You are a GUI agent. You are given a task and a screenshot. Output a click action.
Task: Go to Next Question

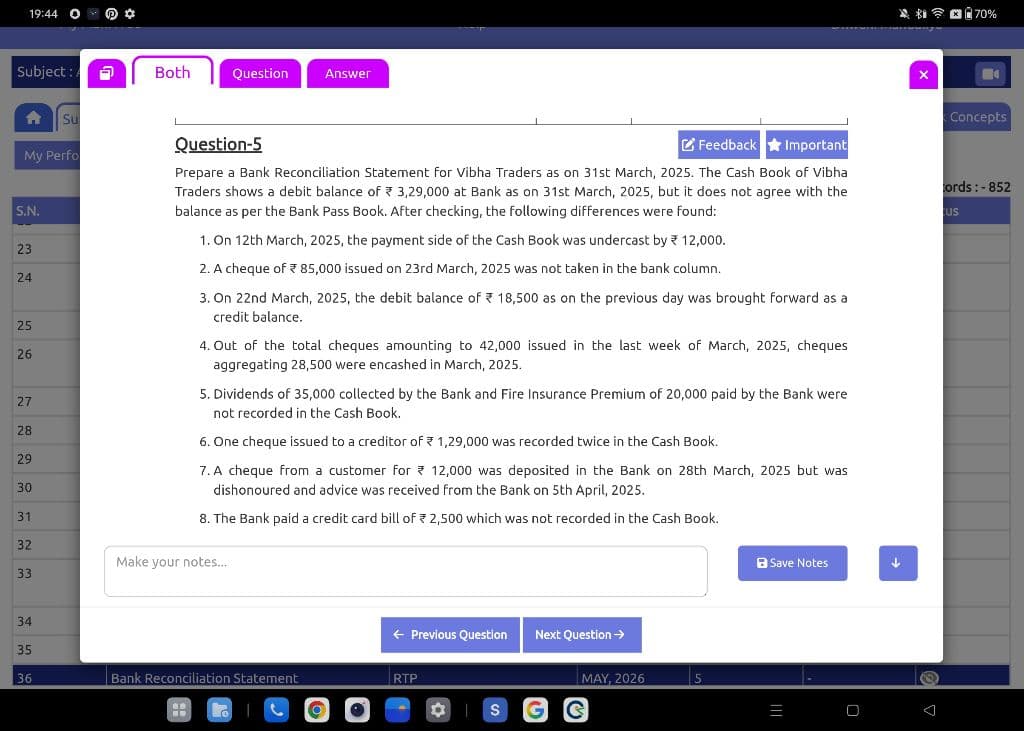pyautogui.click(x=582, y=635)
